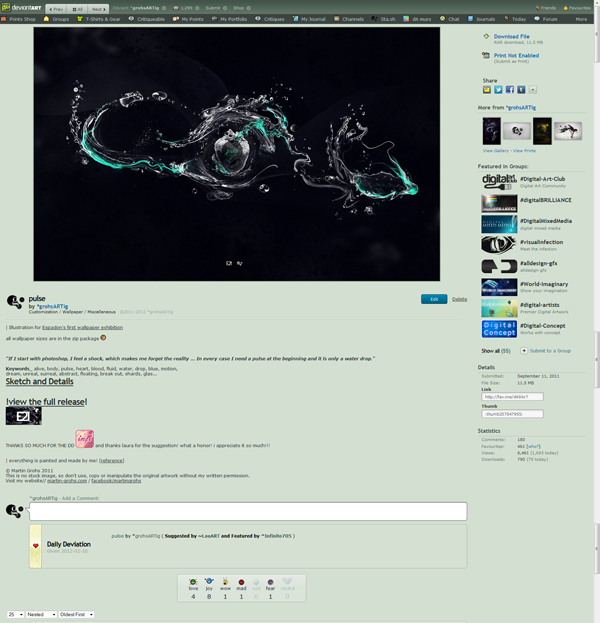Click the View Prints link
Viewport: 600px width, 623px height.
click(x=524, y=151)
